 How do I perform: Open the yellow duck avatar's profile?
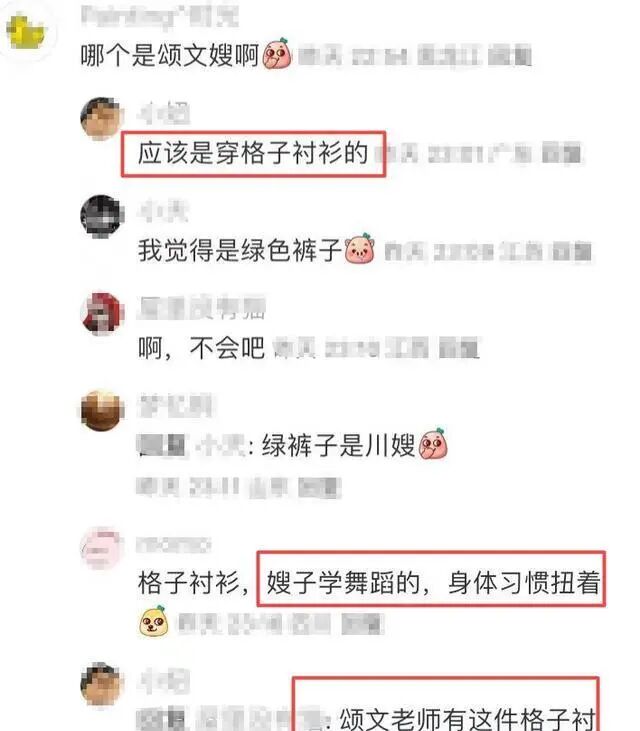[26, 31]
